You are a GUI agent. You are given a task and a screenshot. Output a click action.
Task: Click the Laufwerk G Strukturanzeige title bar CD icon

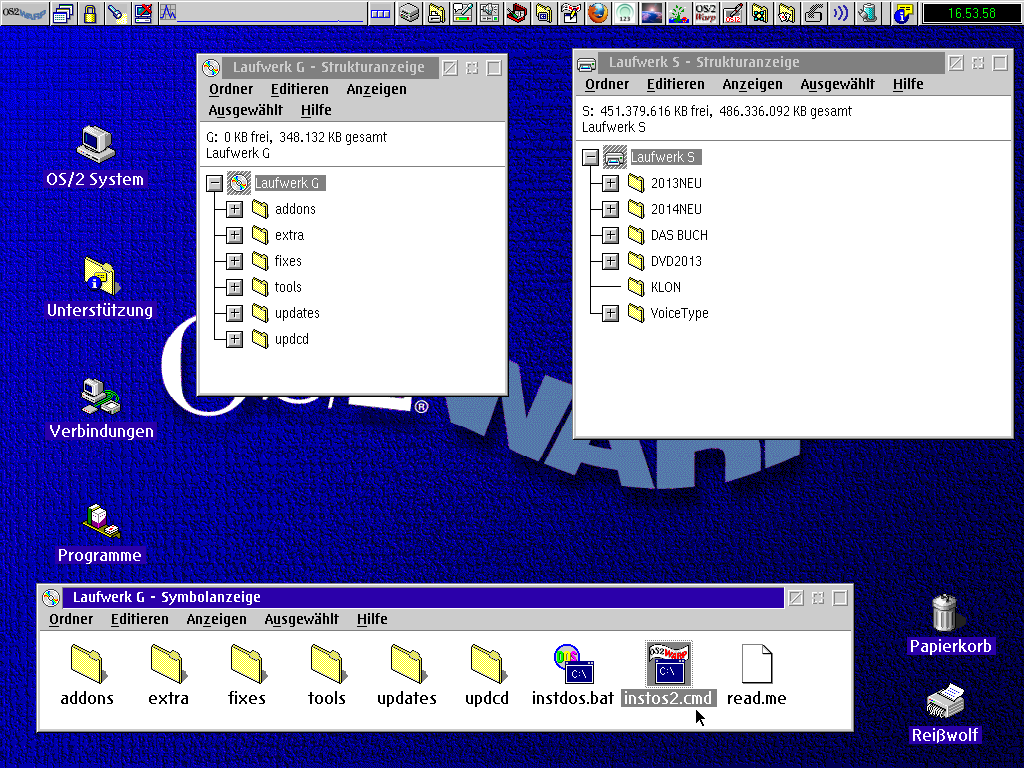(211, 68)
